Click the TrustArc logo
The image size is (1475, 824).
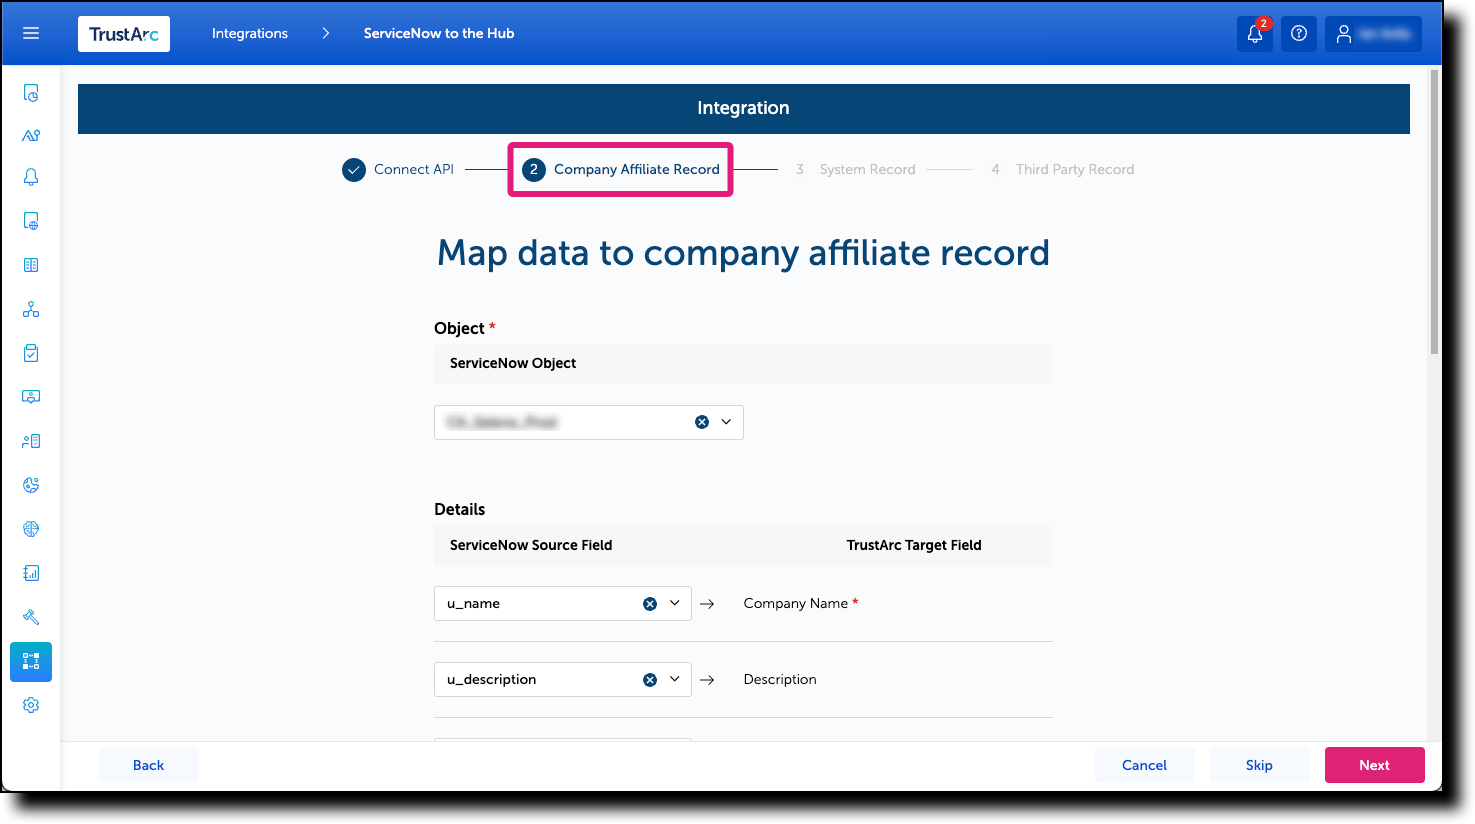[123, 33]
